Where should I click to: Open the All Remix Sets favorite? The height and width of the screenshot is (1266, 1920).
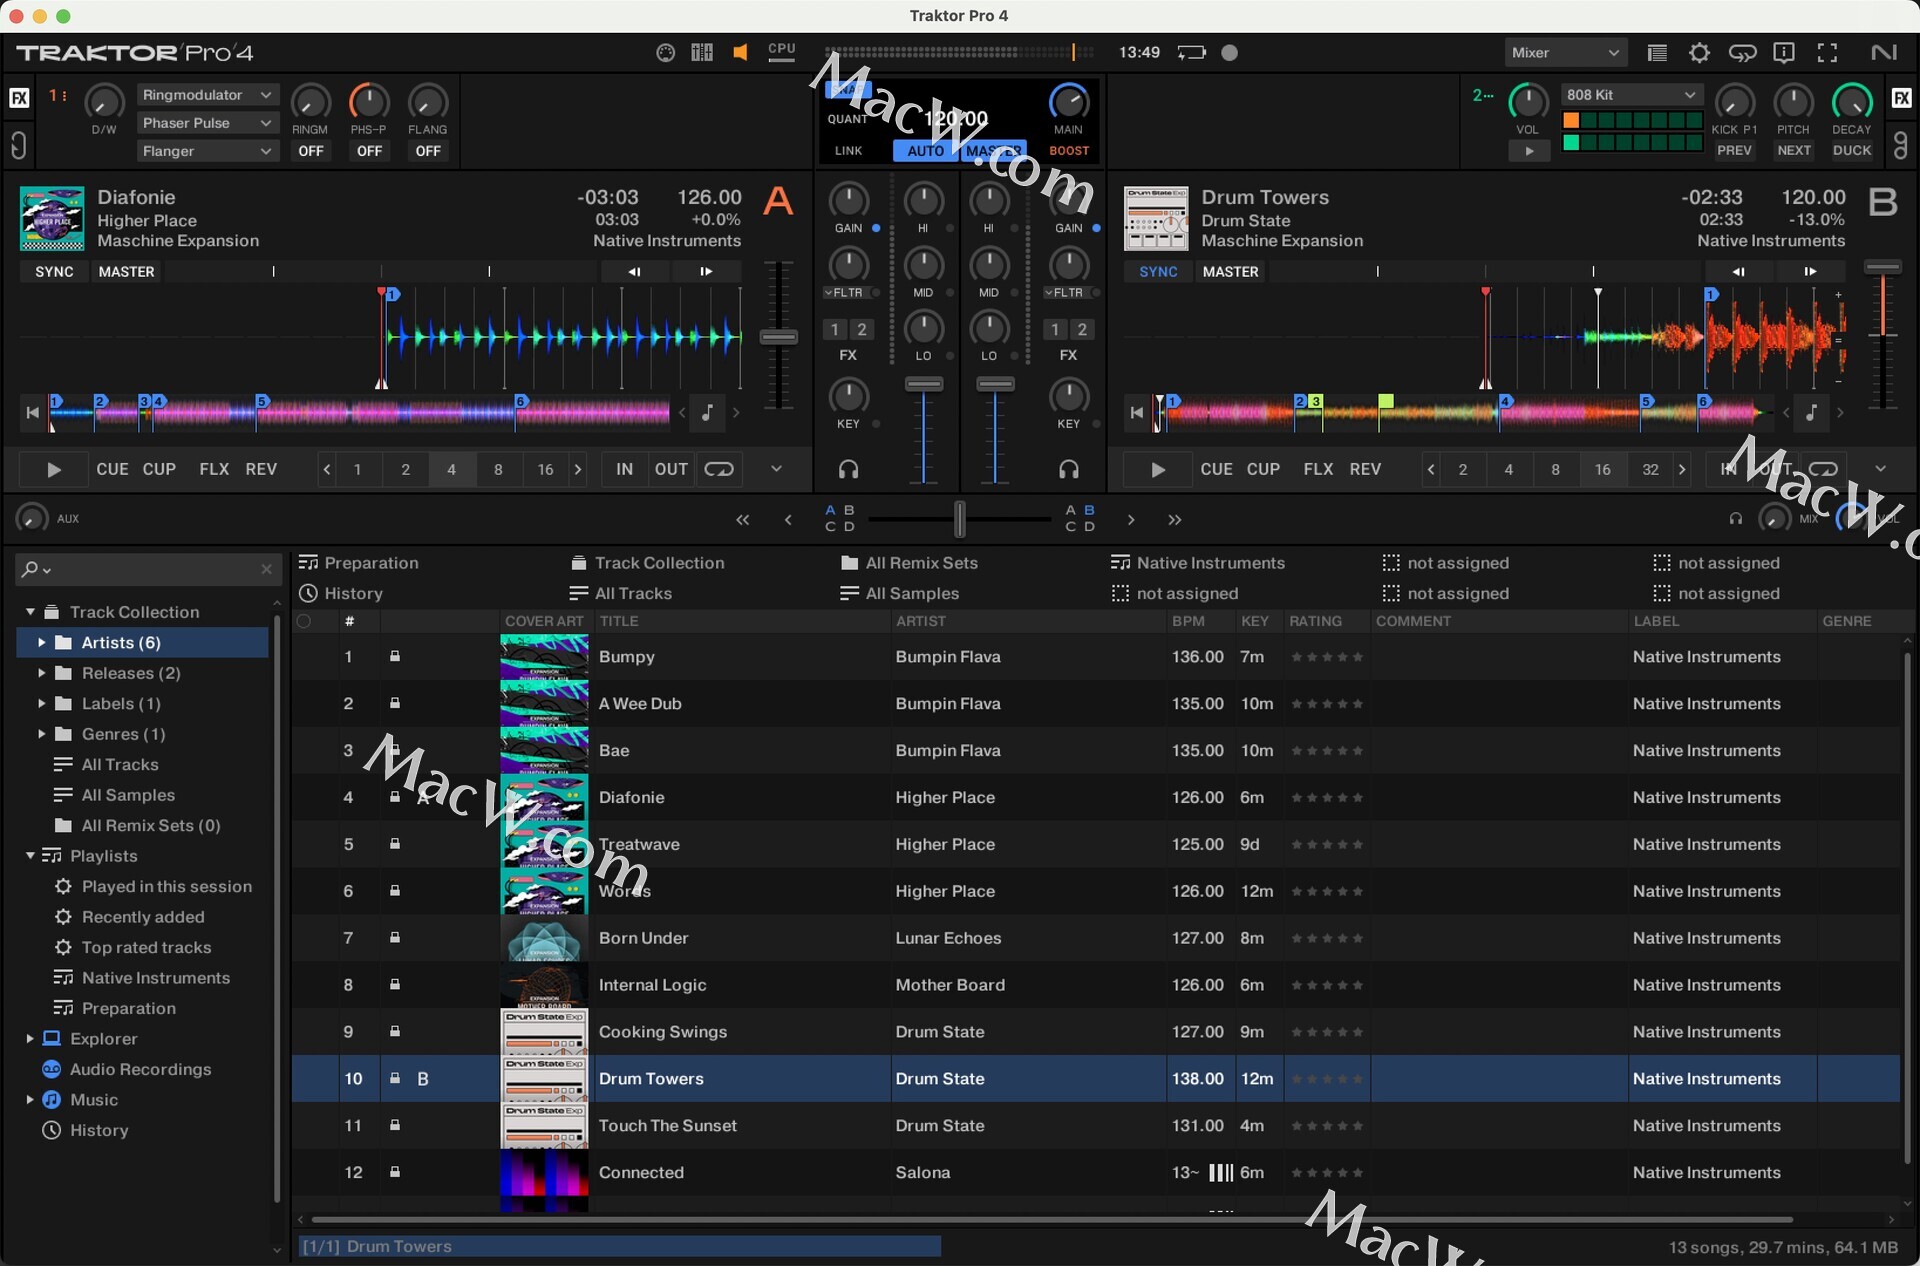[x=909, y=563]
